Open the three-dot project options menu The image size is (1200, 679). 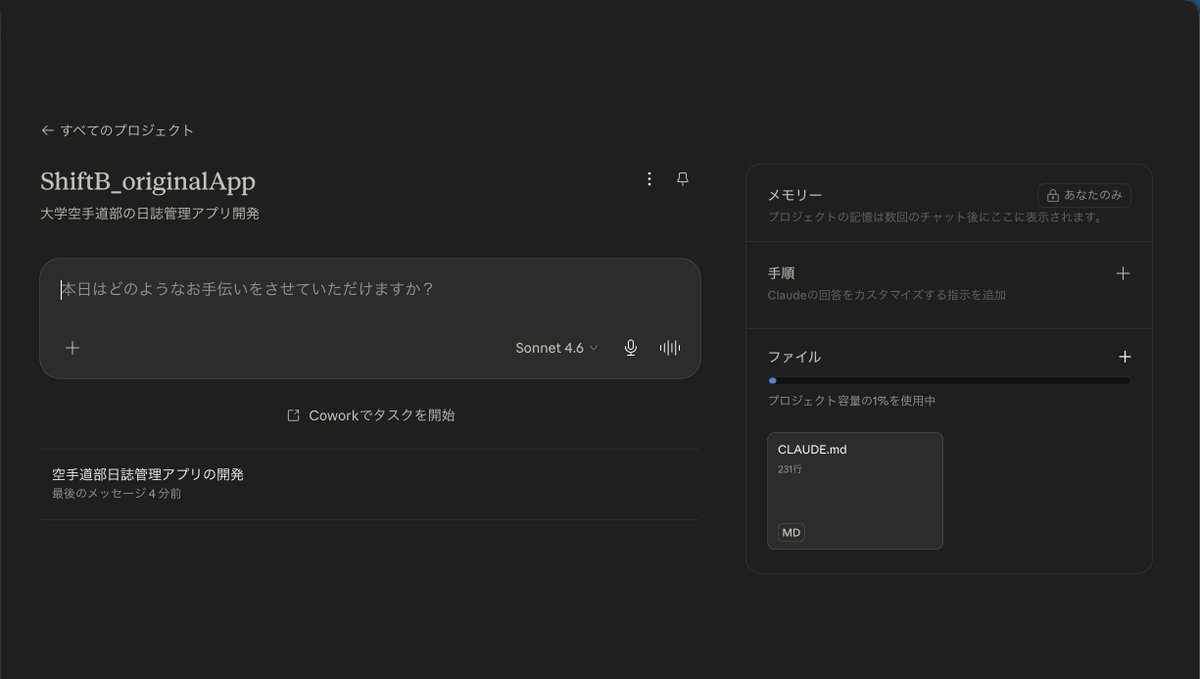pos(649,179)
